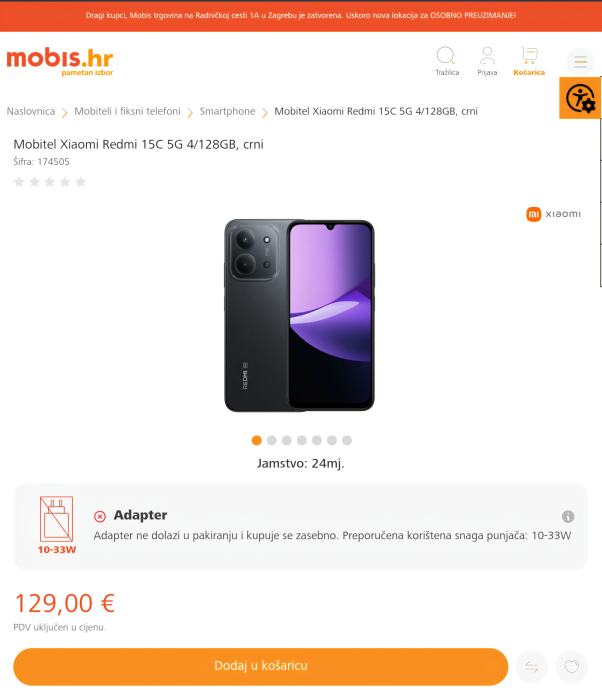Screen dimensions: 602x690
Task: Click the Prijava user account icon
Action: point(487,61)
